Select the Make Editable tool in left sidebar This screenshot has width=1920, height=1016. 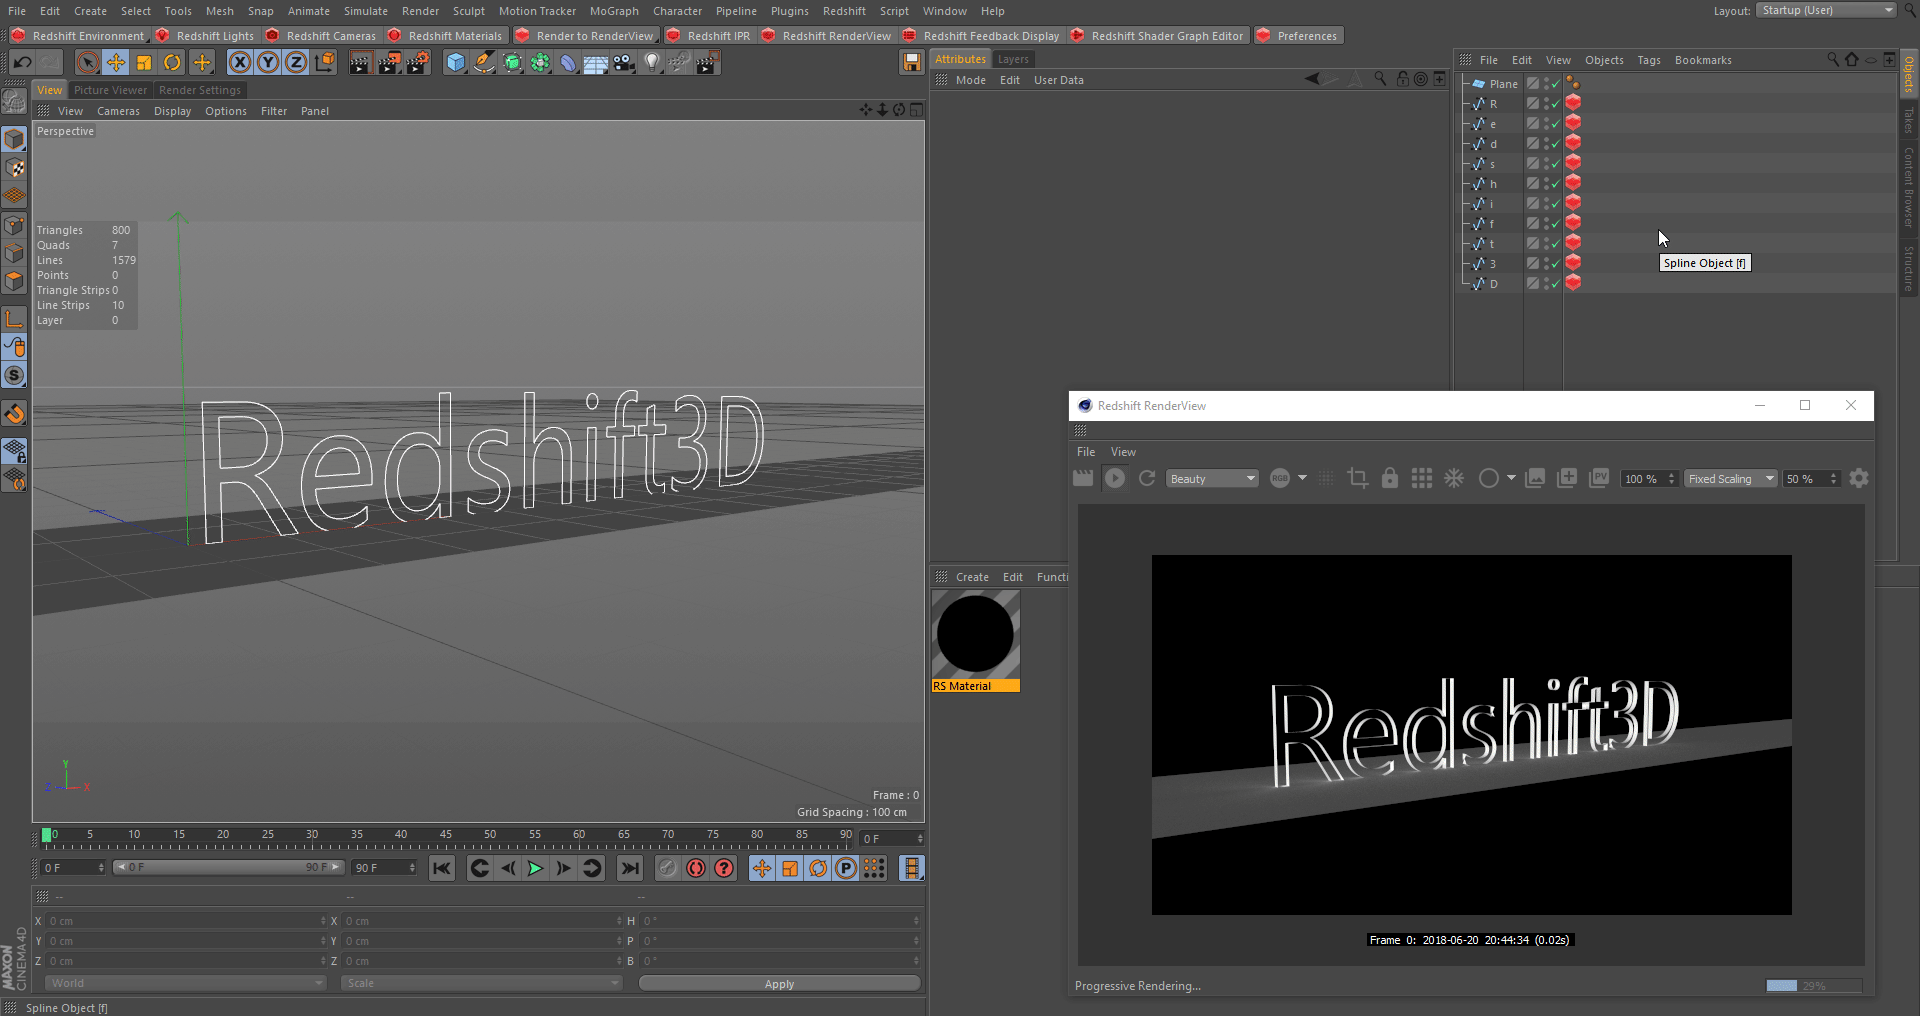(15, 101)
